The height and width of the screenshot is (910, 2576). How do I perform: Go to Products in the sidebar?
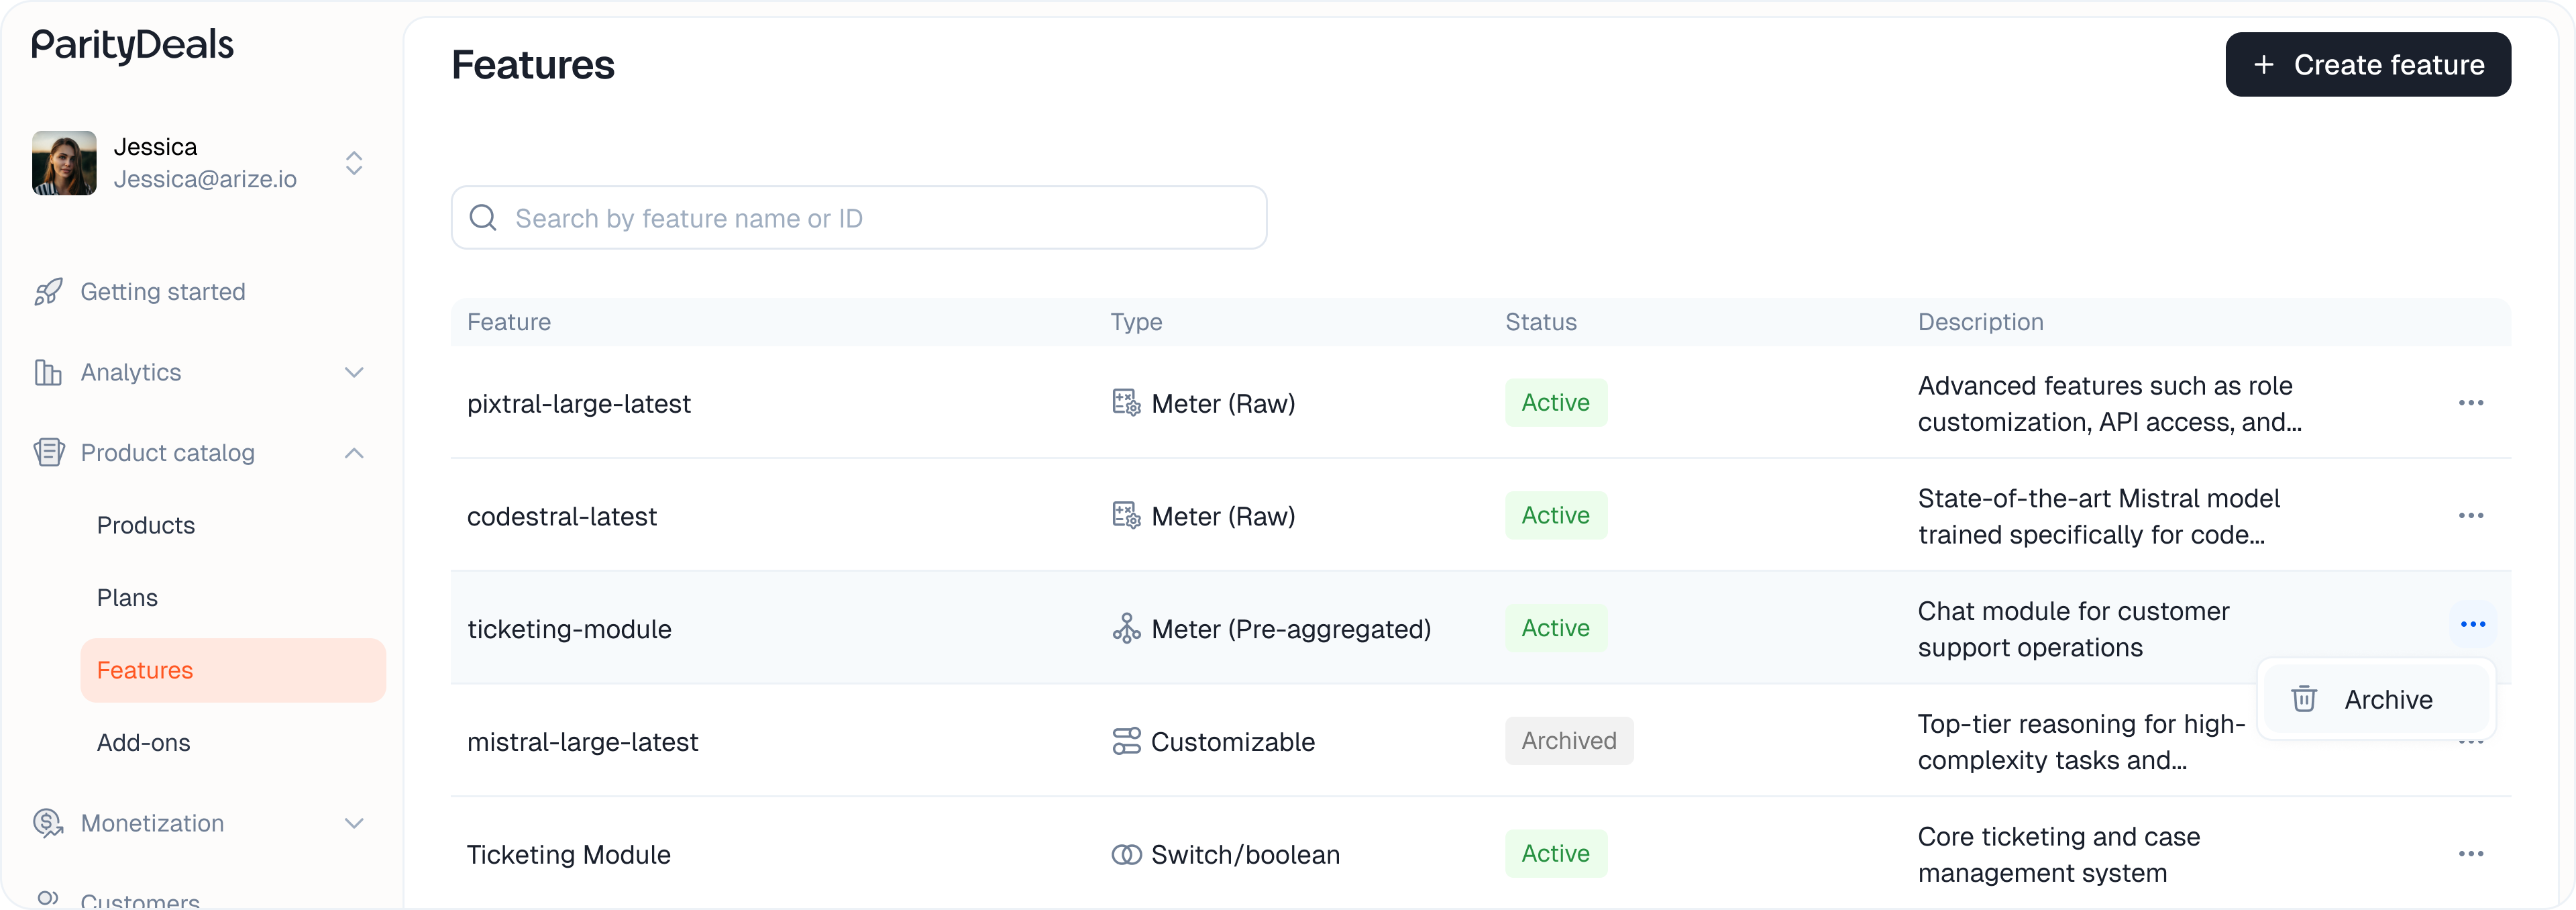click(146, 526)
